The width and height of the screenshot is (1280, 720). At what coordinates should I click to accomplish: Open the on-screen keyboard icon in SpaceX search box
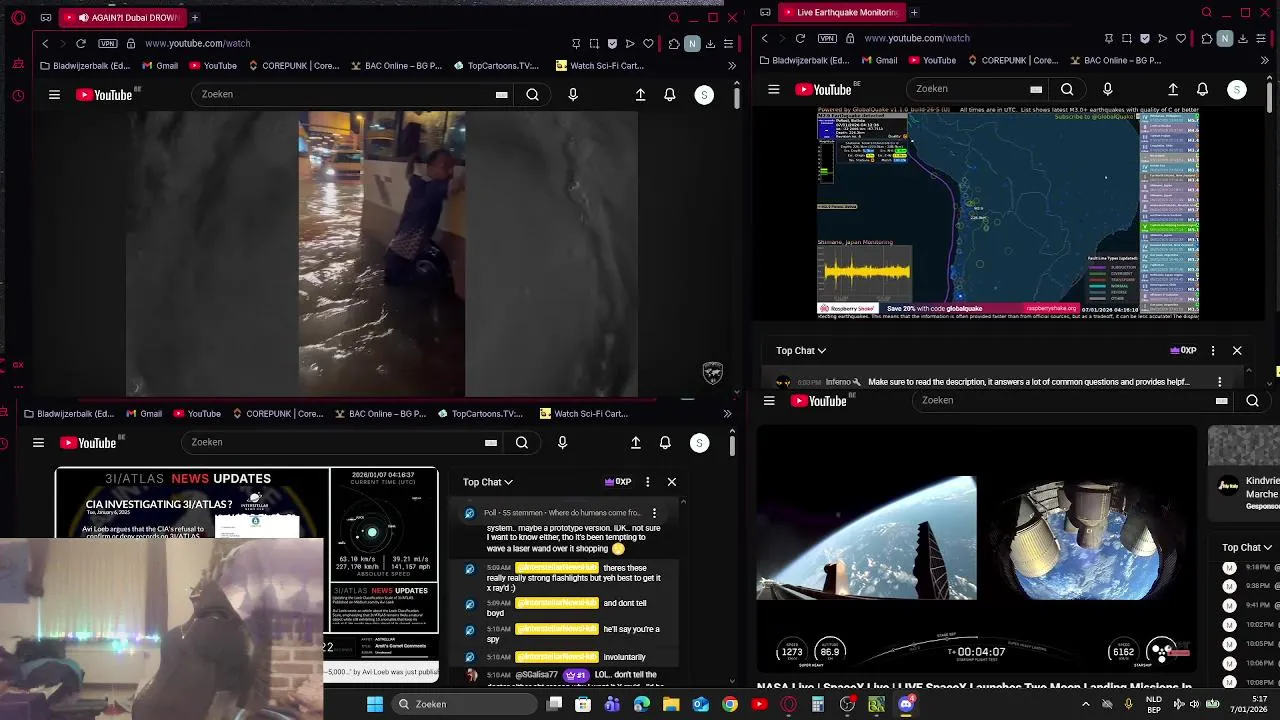1222,401
